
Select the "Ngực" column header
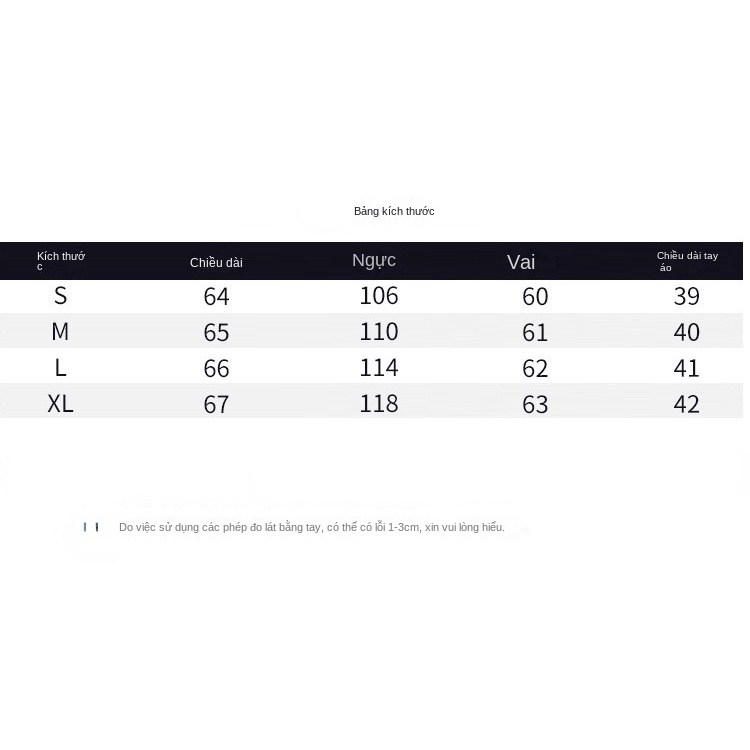374,261
